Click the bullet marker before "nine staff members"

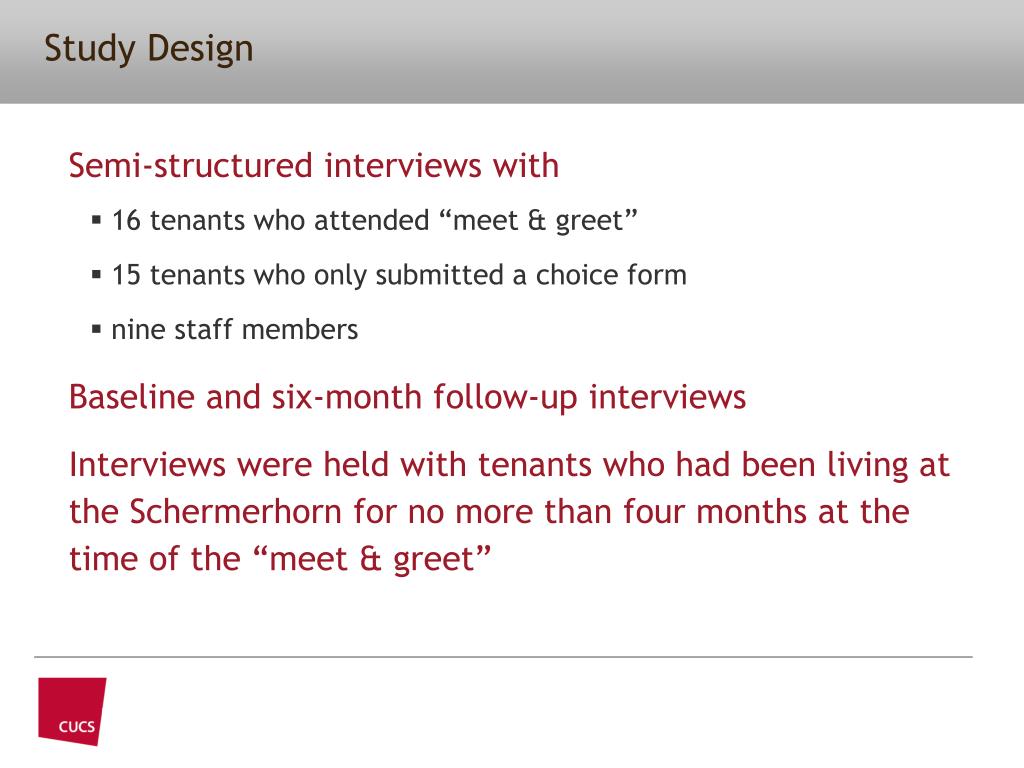point(97,329)
